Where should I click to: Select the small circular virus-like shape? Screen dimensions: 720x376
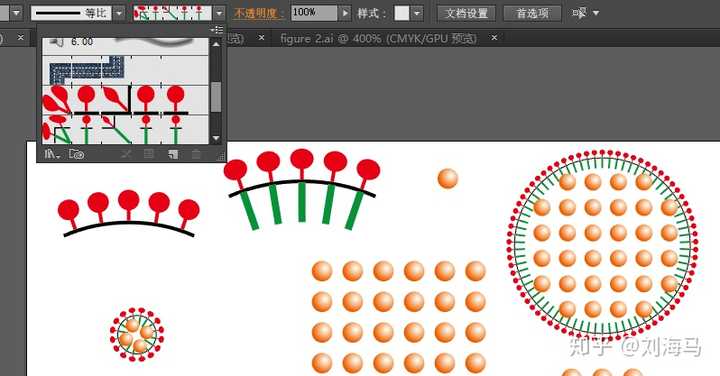click(x=137, y=334)
